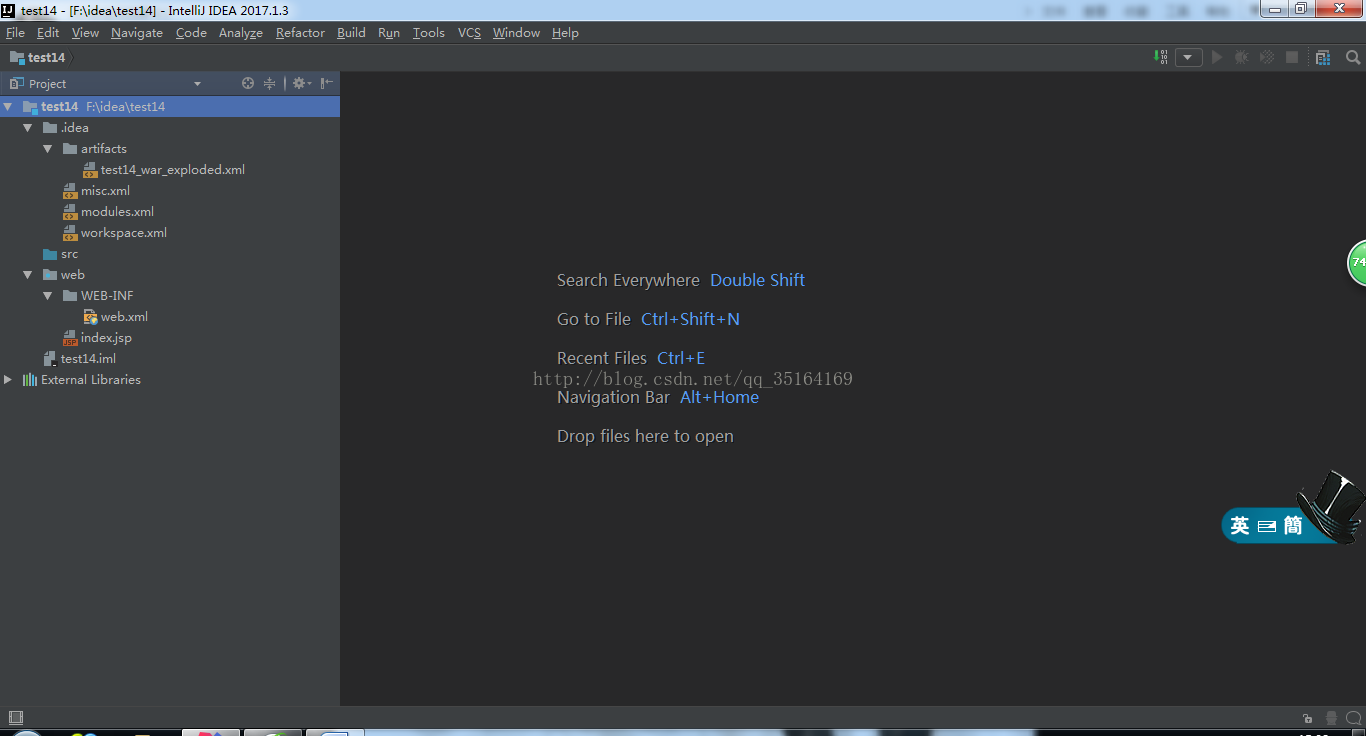Click Double Shift shortcut text
Image resolution: width=1366 pixels, height=736 pixels.
[757, 280]
